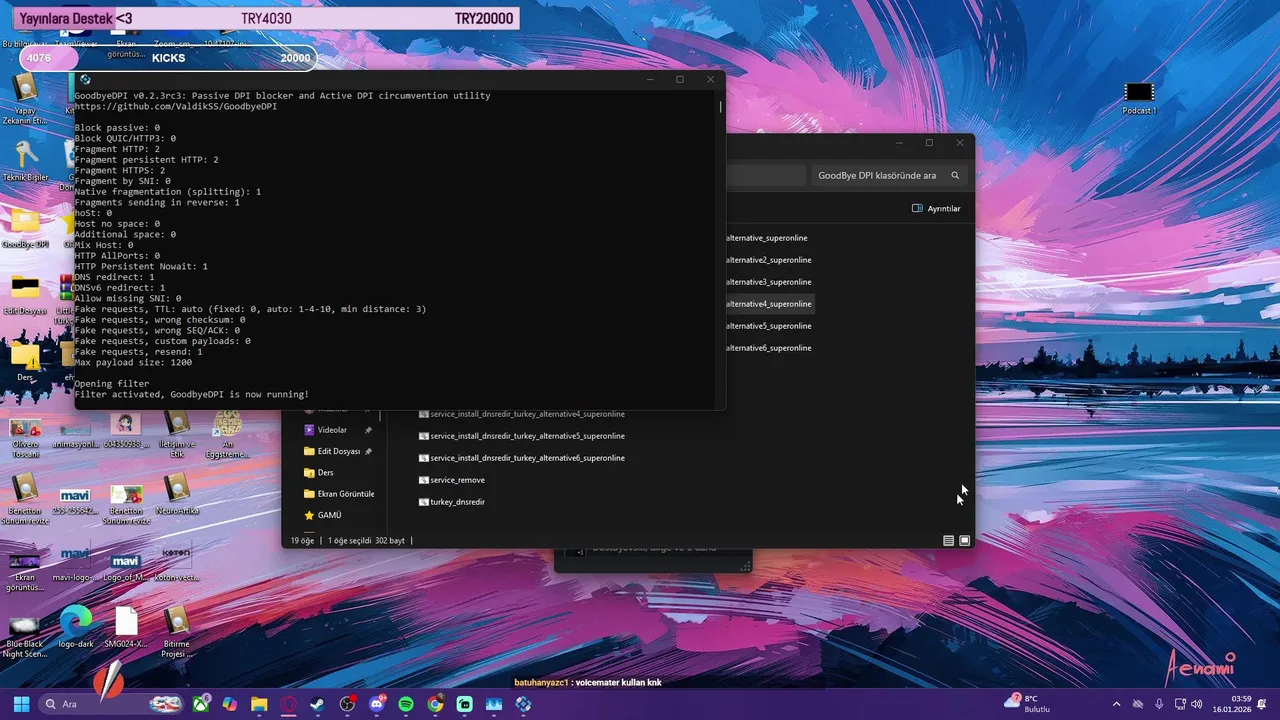Select the logo-dark Edge file icon
Image resolution: width=1280 pixels, height=720 pixels.
click(x=76, y=627)
